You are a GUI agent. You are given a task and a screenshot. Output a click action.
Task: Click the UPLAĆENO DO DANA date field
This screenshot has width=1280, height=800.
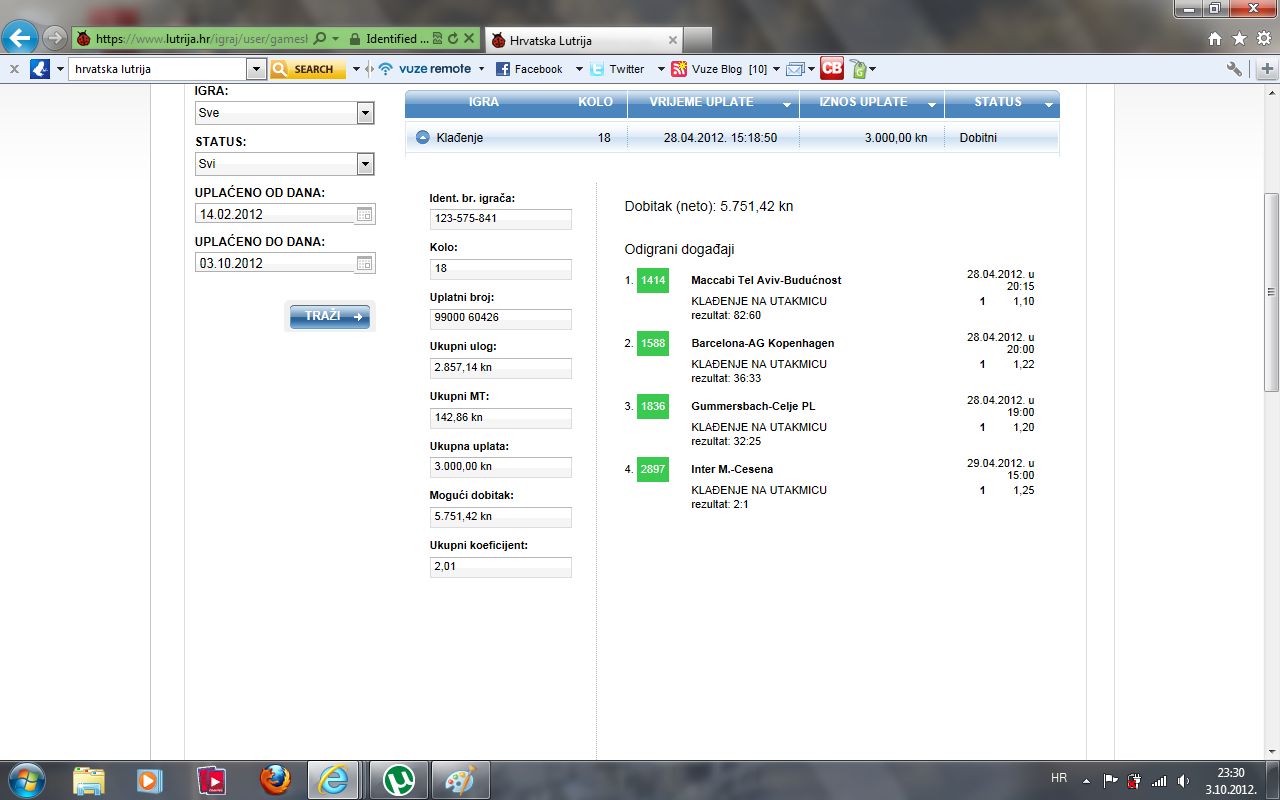click(275, 263)
